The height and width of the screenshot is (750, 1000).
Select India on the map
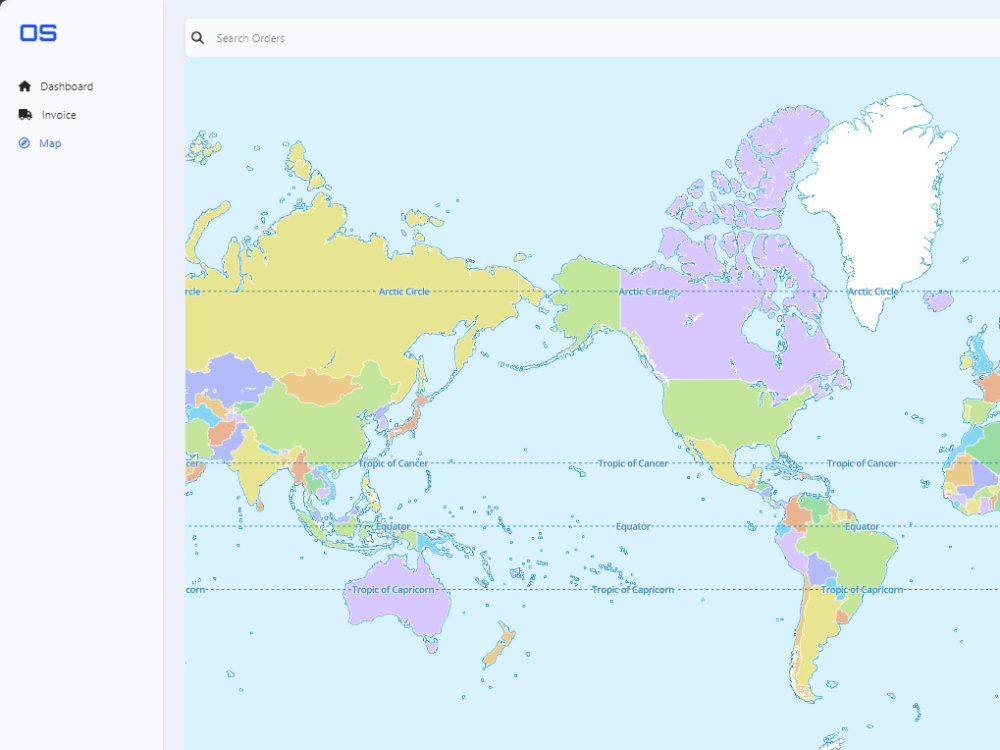click(x=252, y=466)
